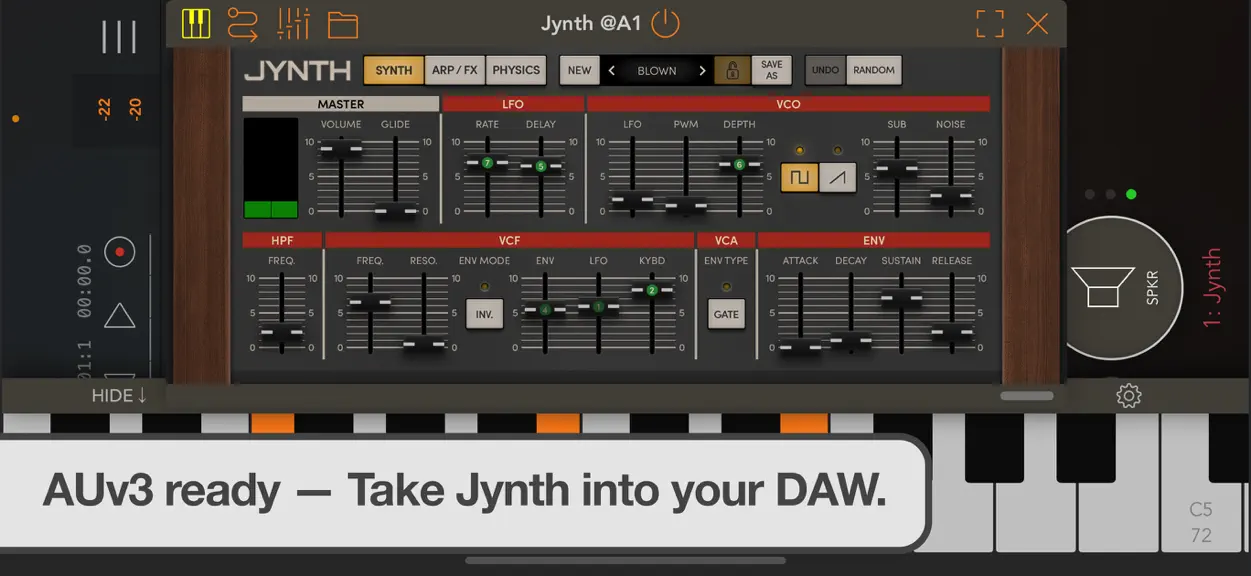The width and height of the screenshot is (1251, 576).
Task: Toggle the Jynth plugin power icon
Action: pos(665,23)
